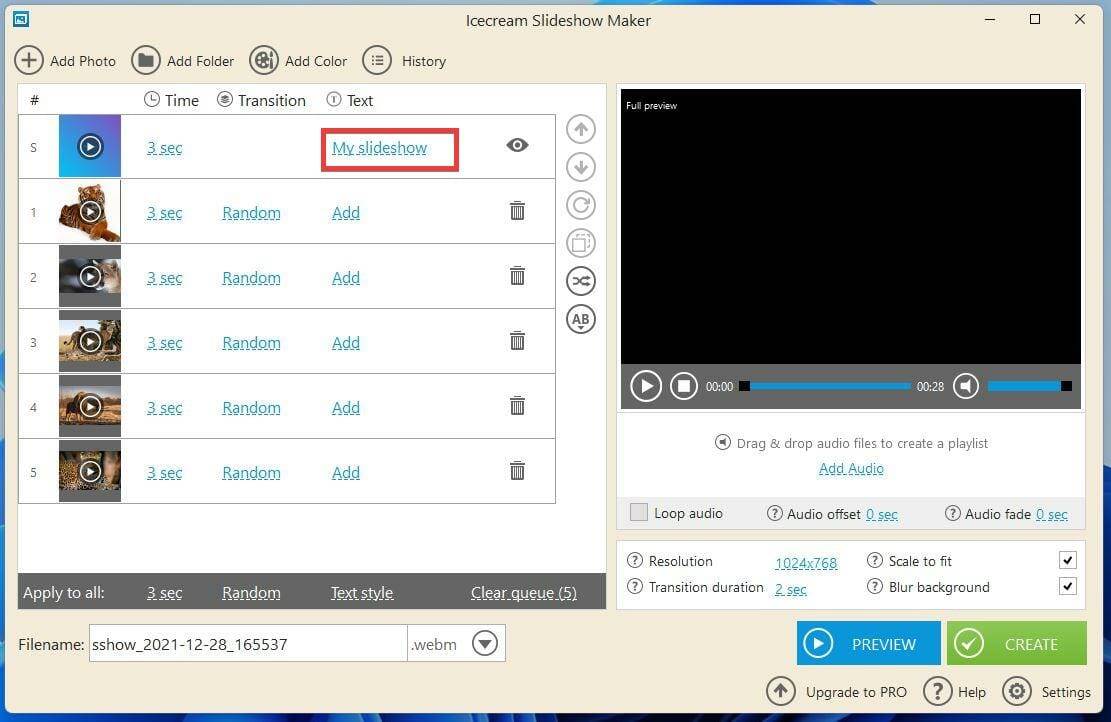This screenshot has width=1111, height=722.
Task: Click the Add Color palette icon
Action: [264, 60]
